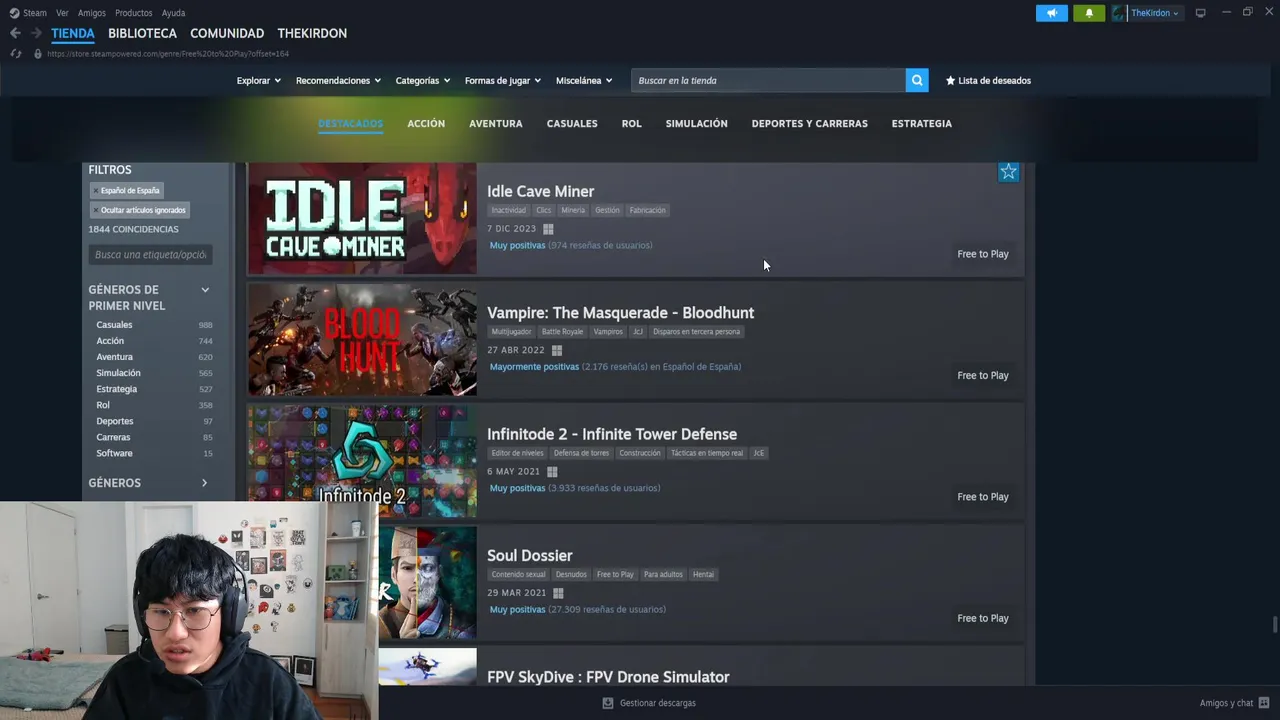This screenshot has height=720, width=1280.
Task: Select the ESTRATEGIA genre tab
Action: [922, 123]
